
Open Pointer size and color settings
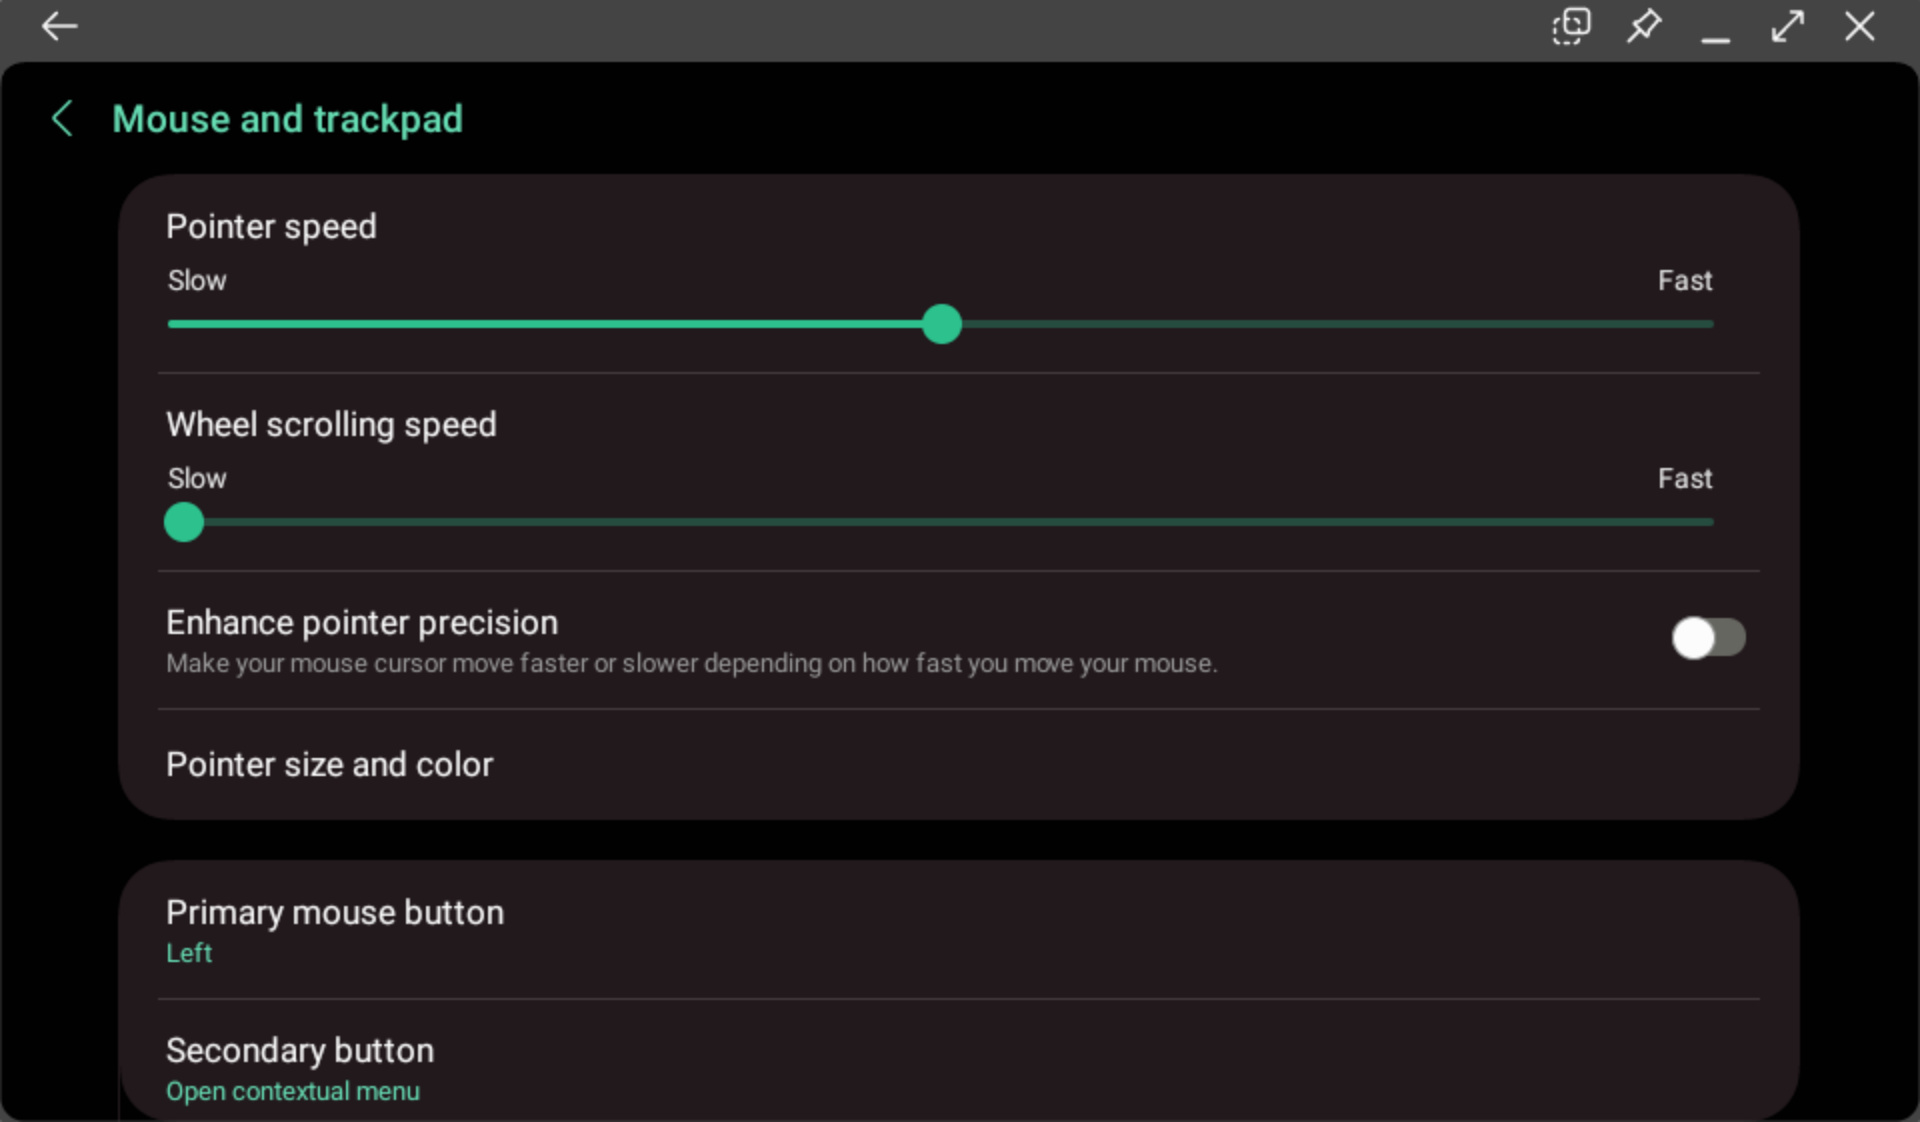[x=330, y=765]
